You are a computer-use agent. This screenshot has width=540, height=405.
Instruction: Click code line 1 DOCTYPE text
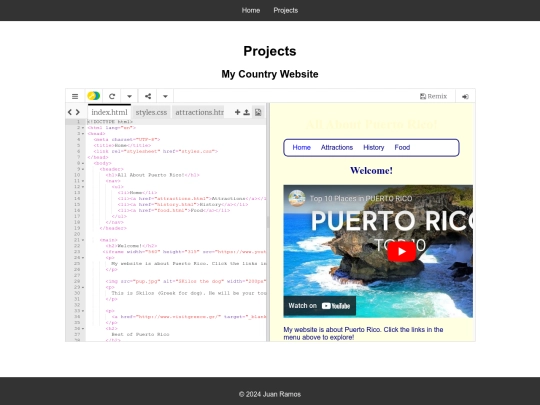(110, 122)
